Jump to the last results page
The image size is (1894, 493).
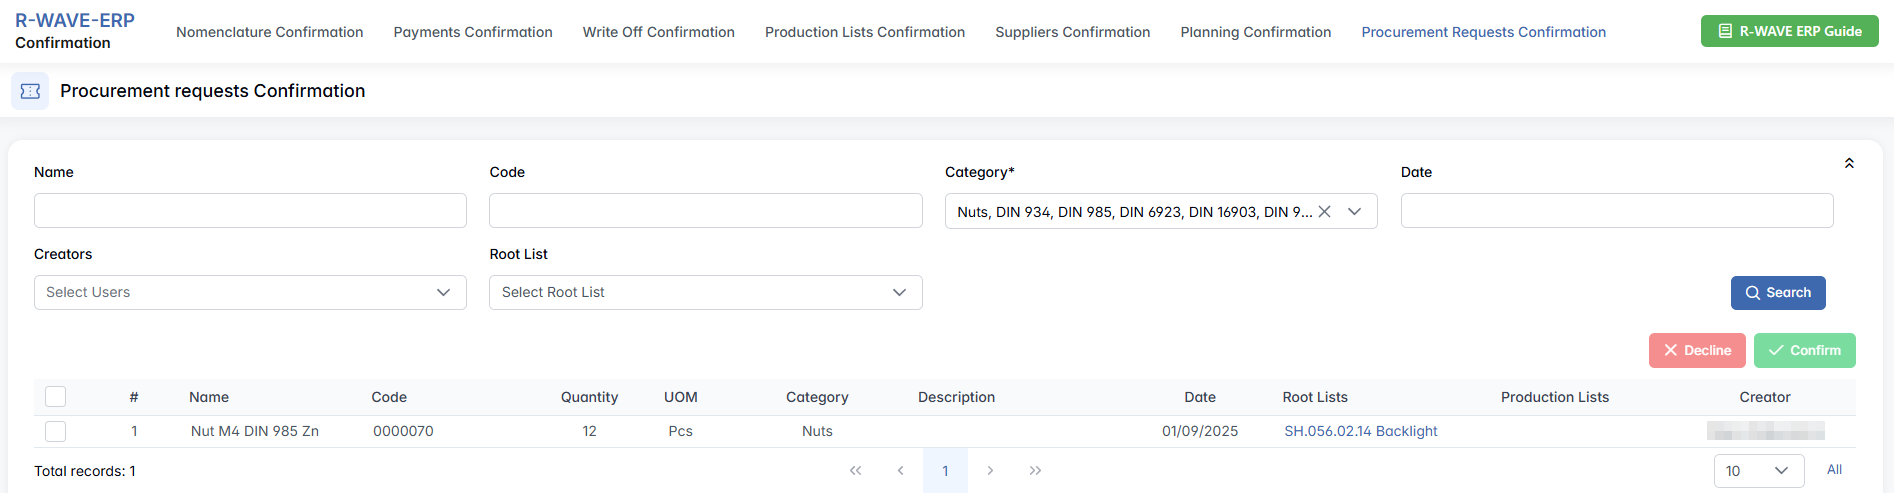tap(1035, 470)
